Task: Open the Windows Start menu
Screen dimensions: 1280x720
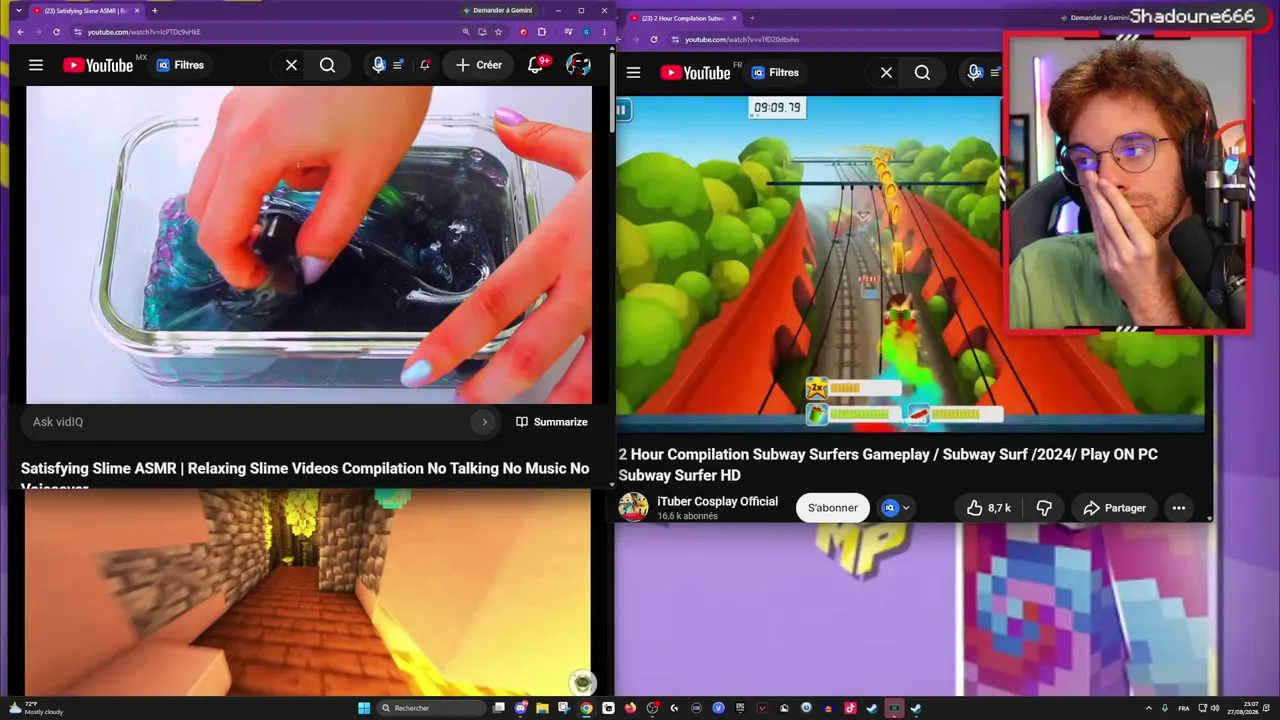Action: (x=364, y=708)
